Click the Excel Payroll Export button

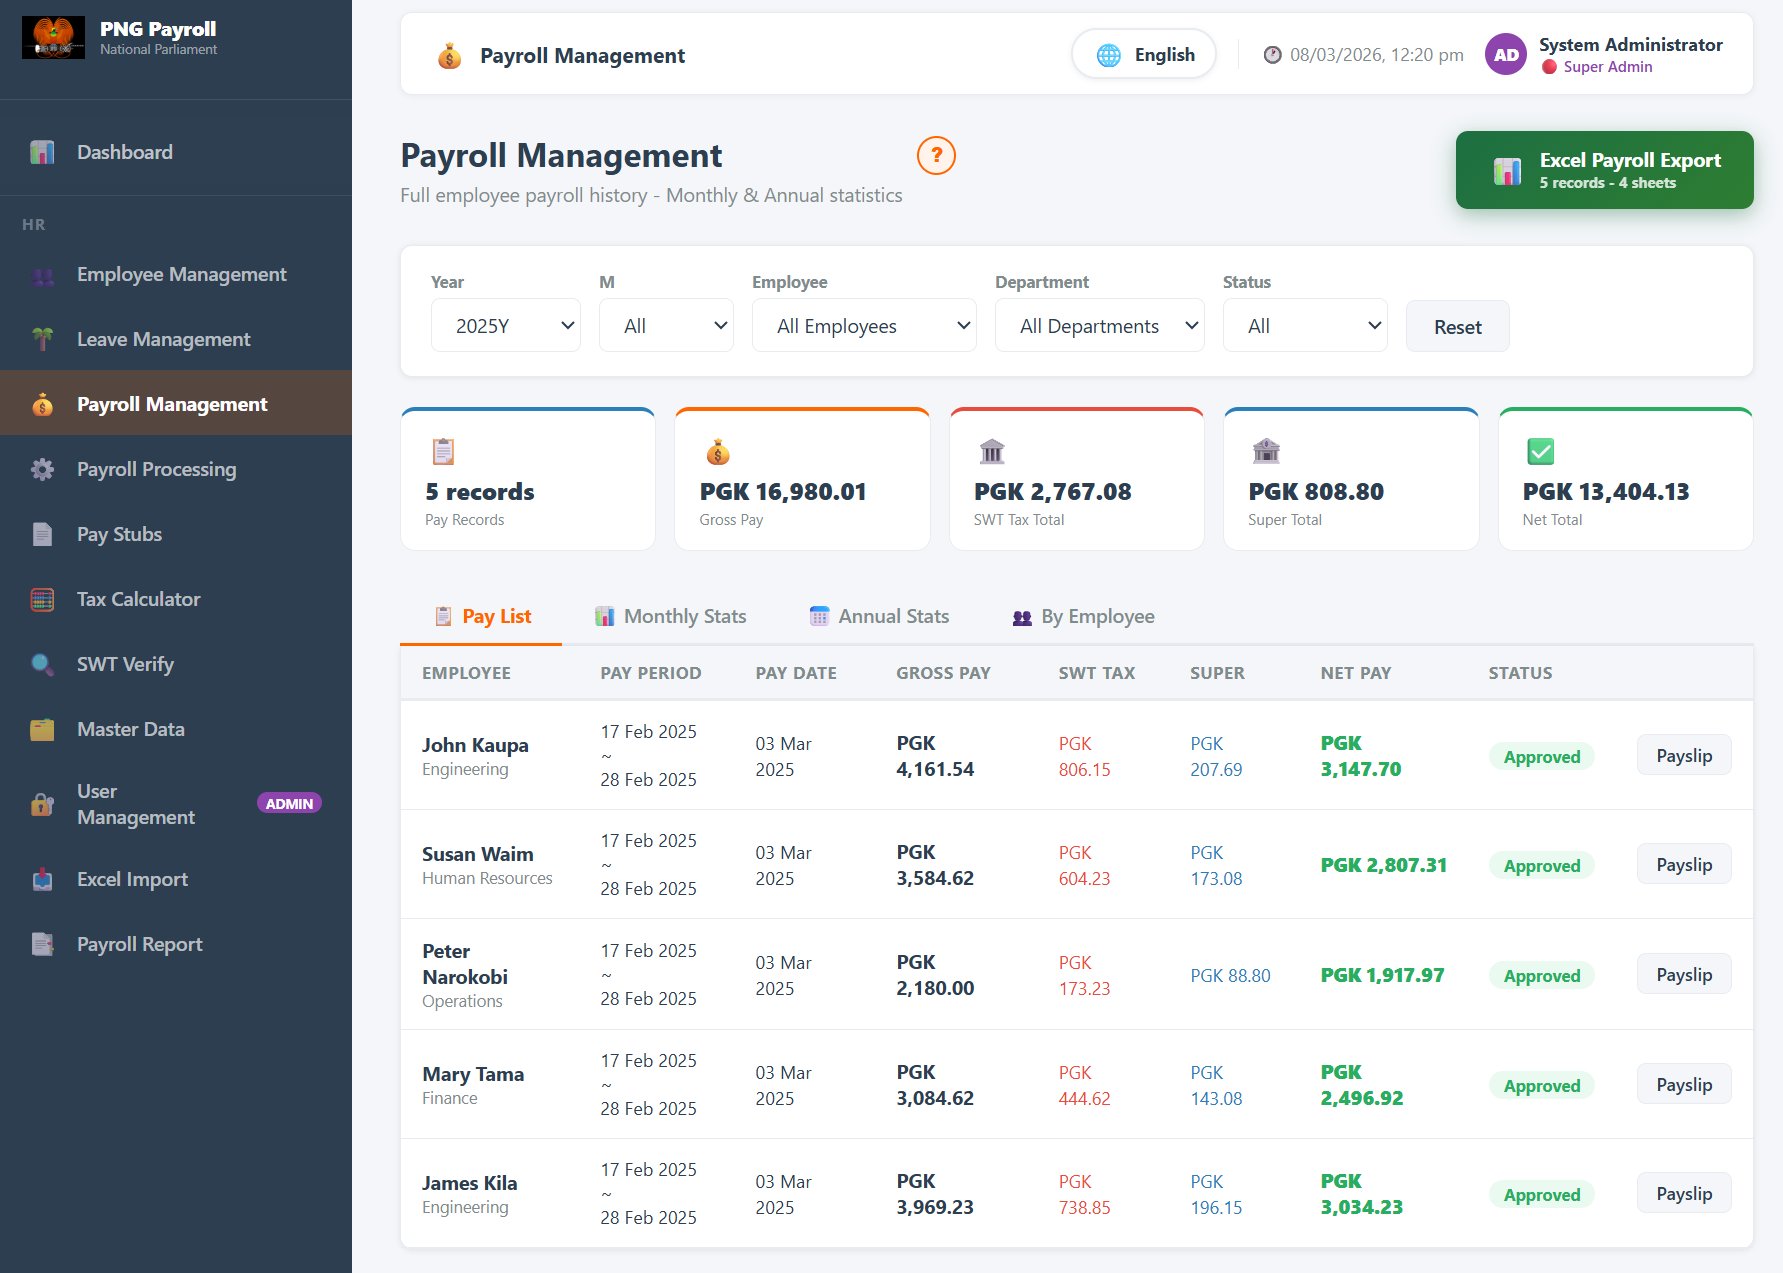[x=1604, y=170]
